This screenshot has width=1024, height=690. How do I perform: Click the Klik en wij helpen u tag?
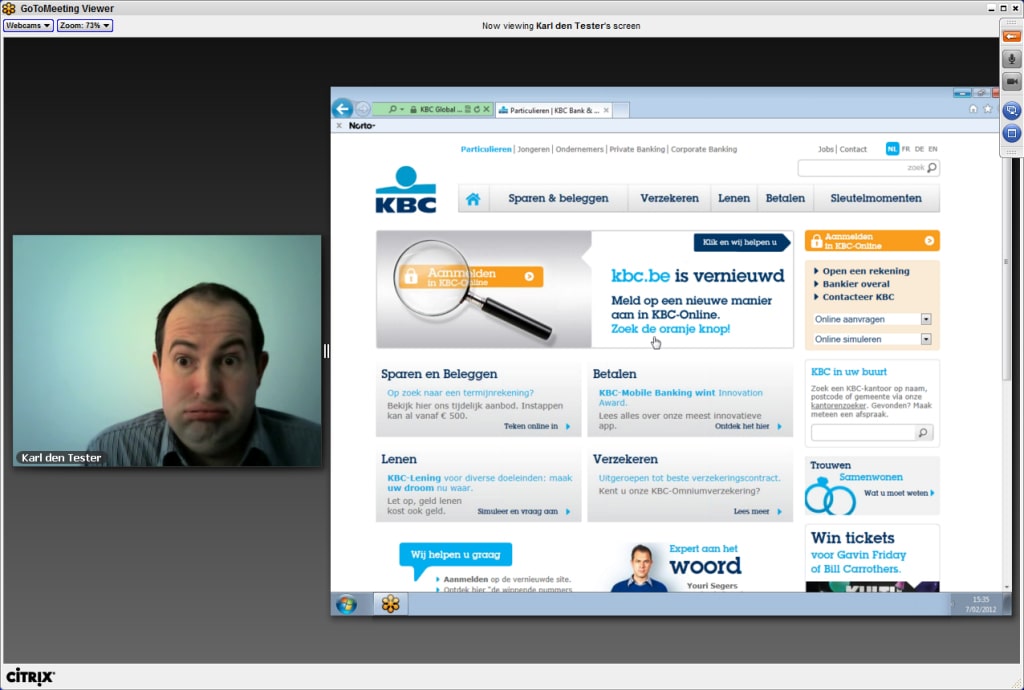(741, 242)
